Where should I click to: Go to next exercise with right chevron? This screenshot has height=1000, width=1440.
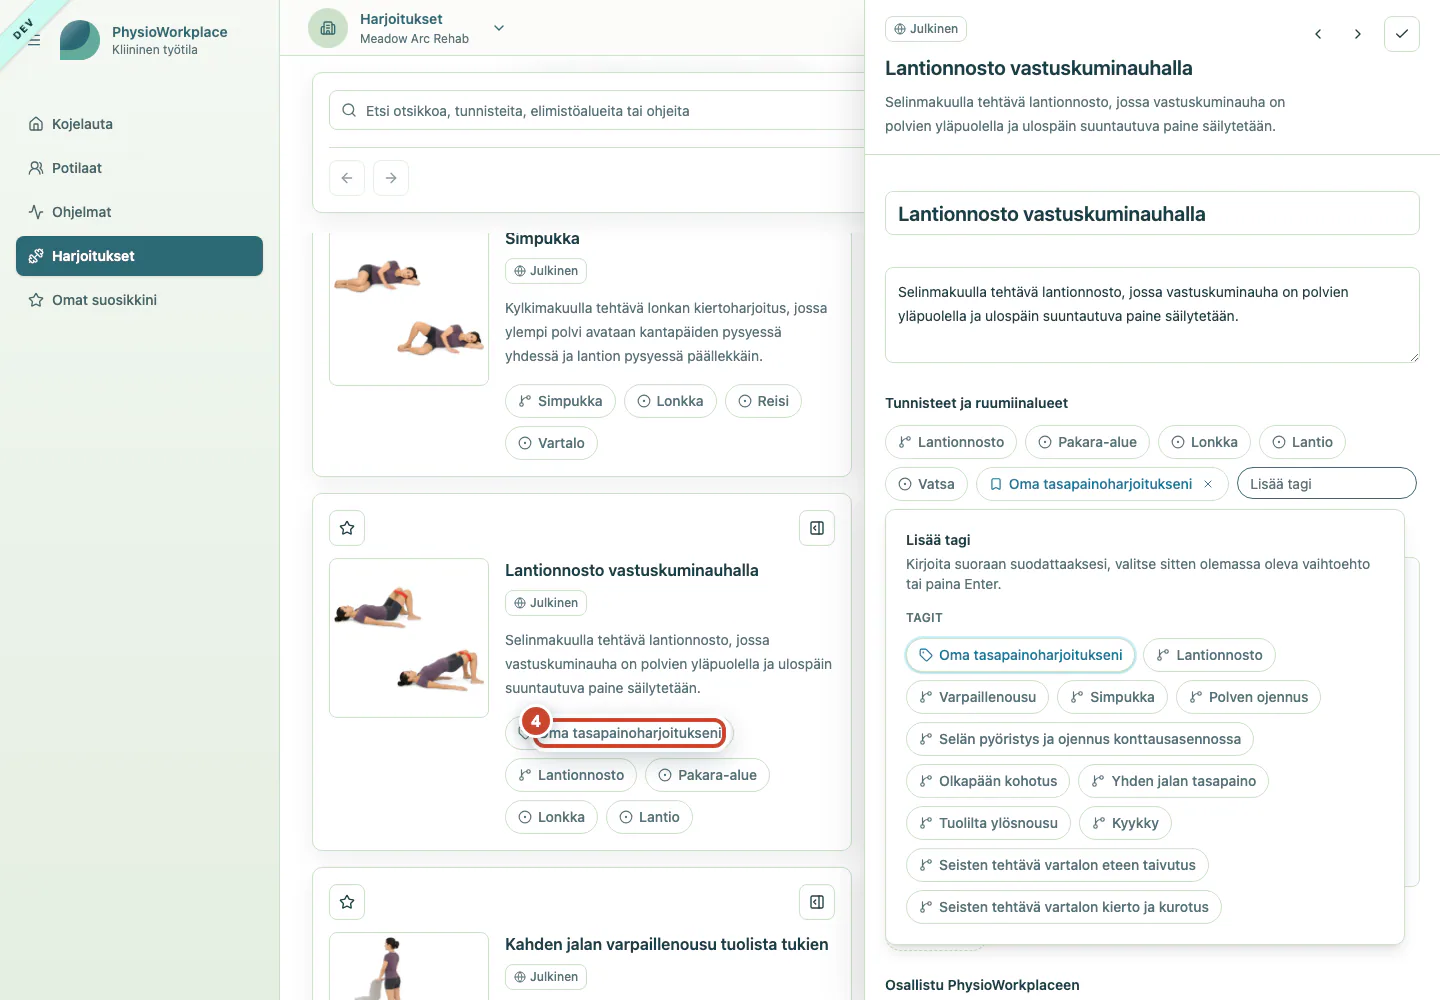click(1357, 34)
